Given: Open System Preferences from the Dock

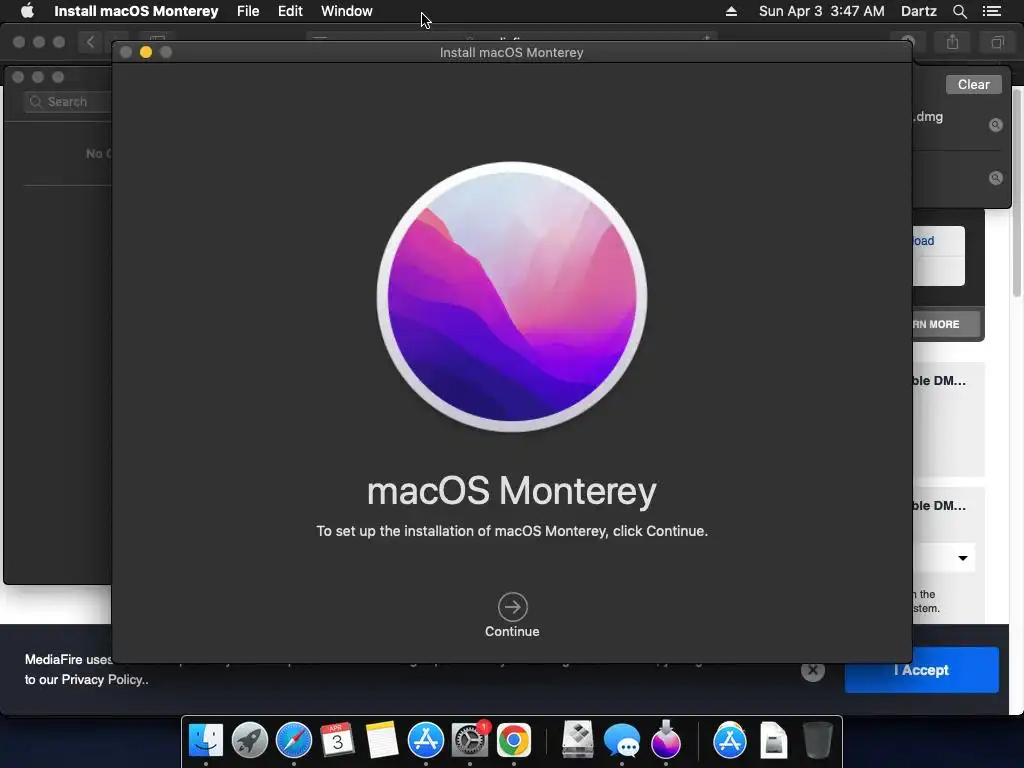Looking at the screenshot, I should (x=470, y=740).
